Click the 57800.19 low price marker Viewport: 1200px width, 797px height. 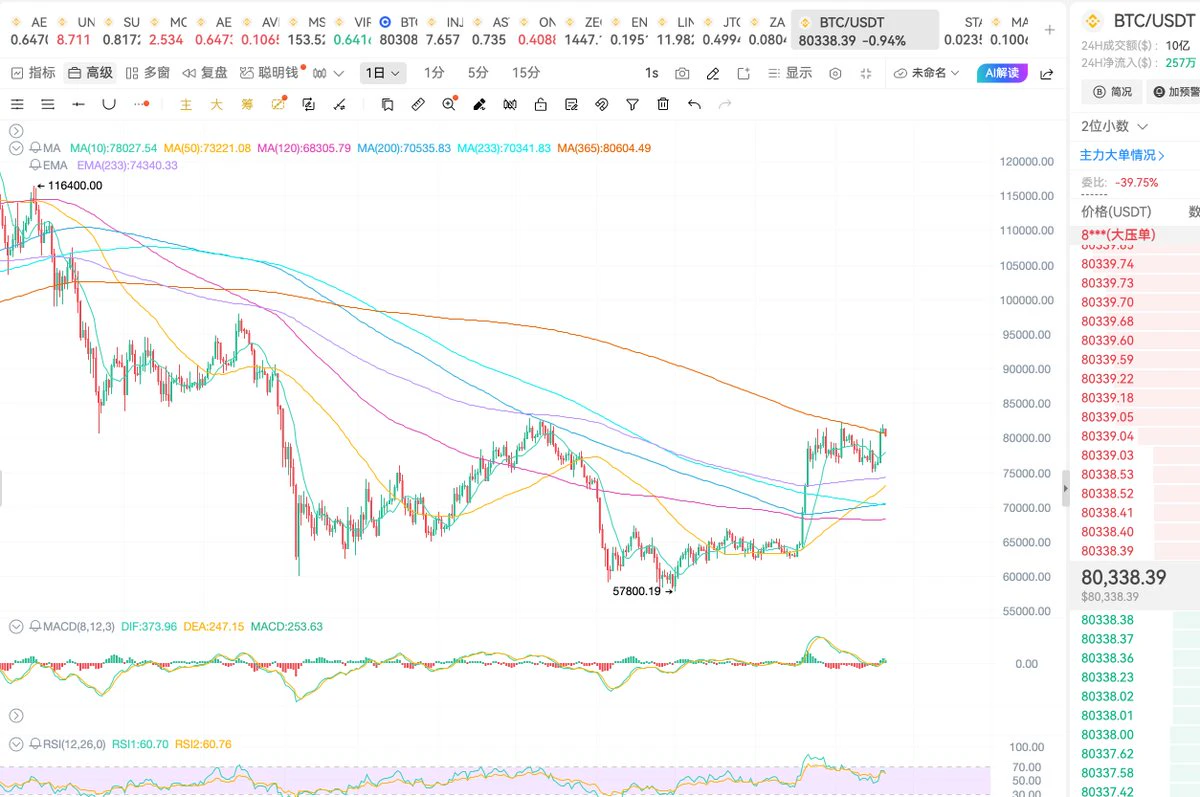(643, 591)
